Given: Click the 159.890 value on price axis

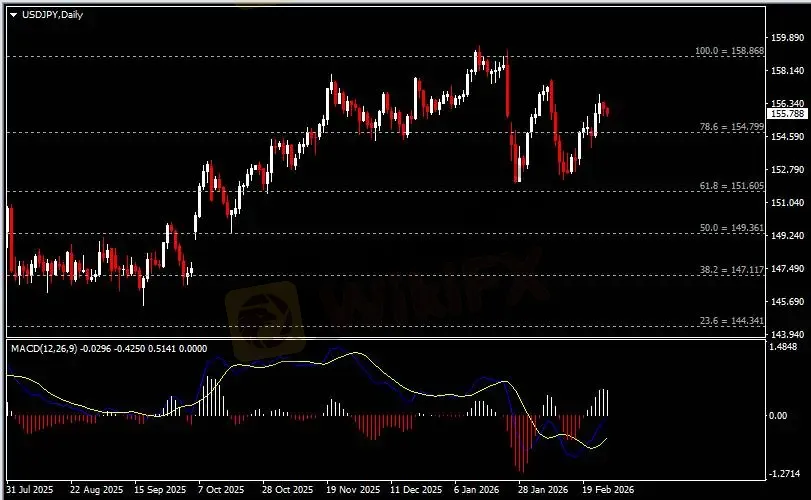Looking at the screenshot, I should [787, 37].
